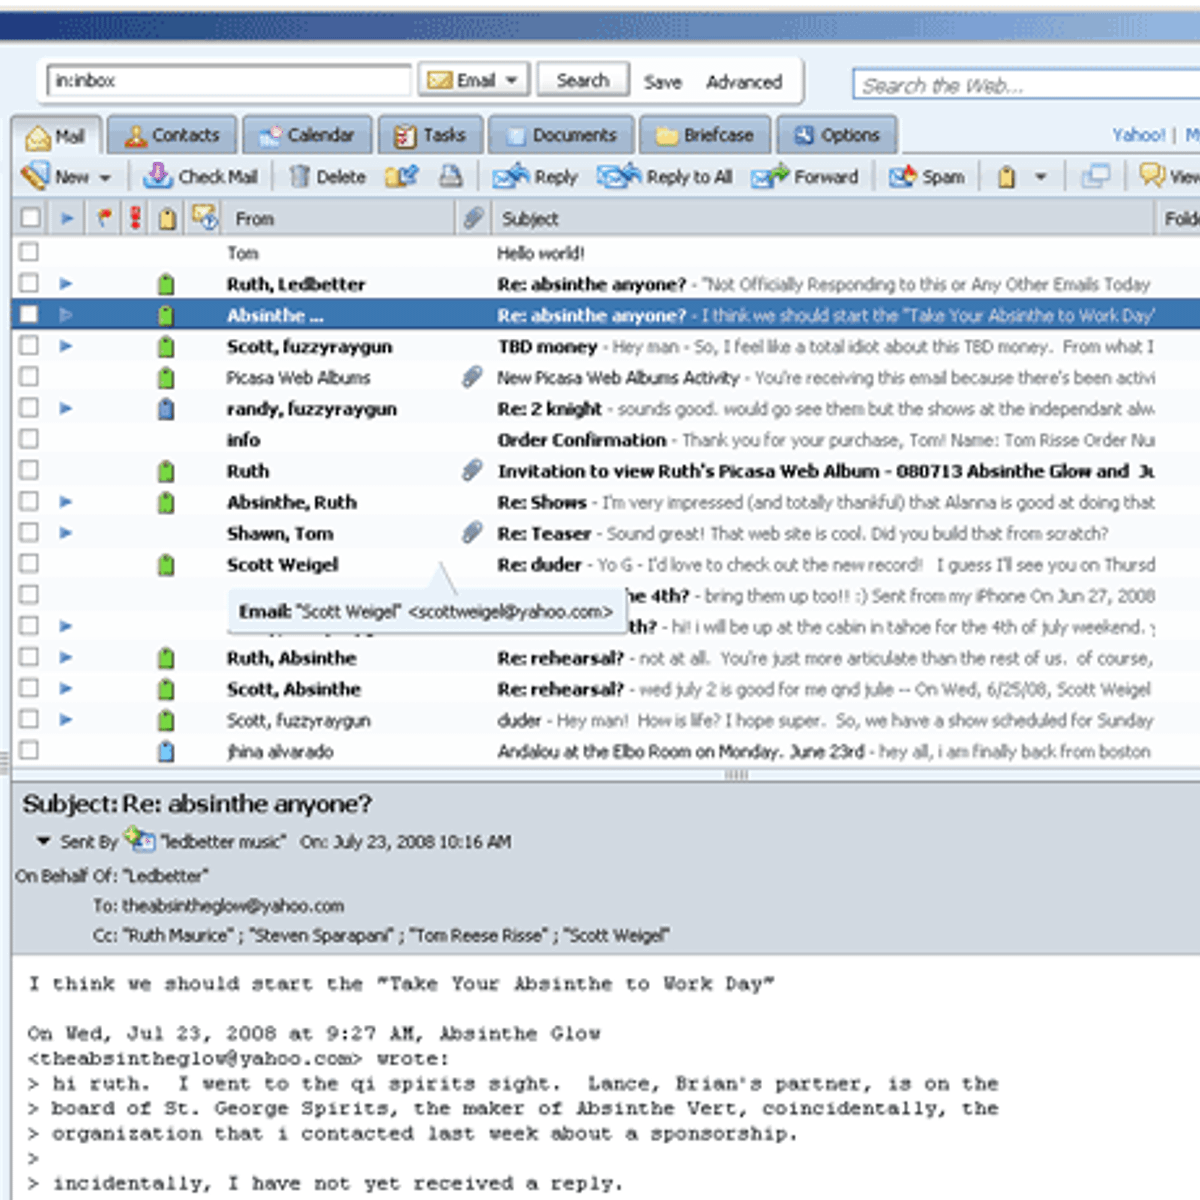
Task: Click the Forward toolbar button
Action: pyautogui.click(x=806, y=177)
